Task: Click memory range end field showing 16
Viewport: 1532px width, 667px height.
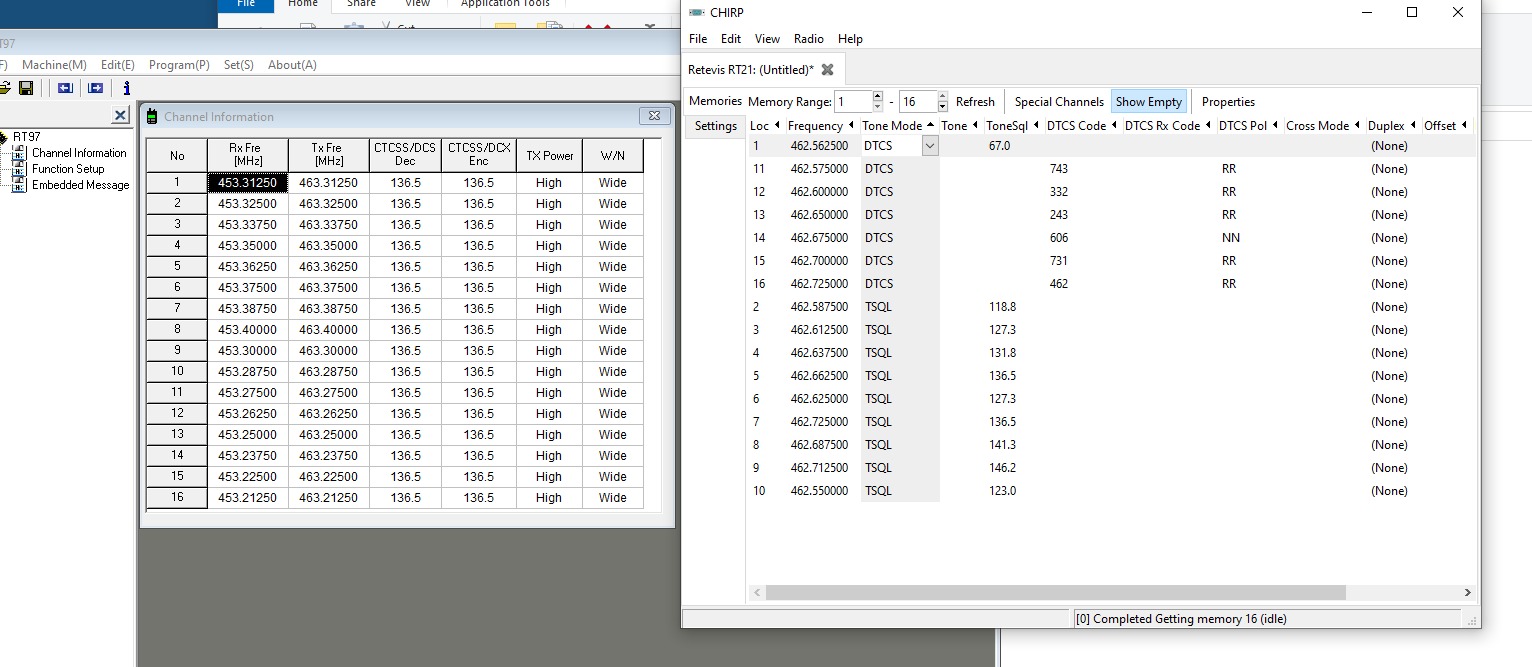Action: point(917,102)
